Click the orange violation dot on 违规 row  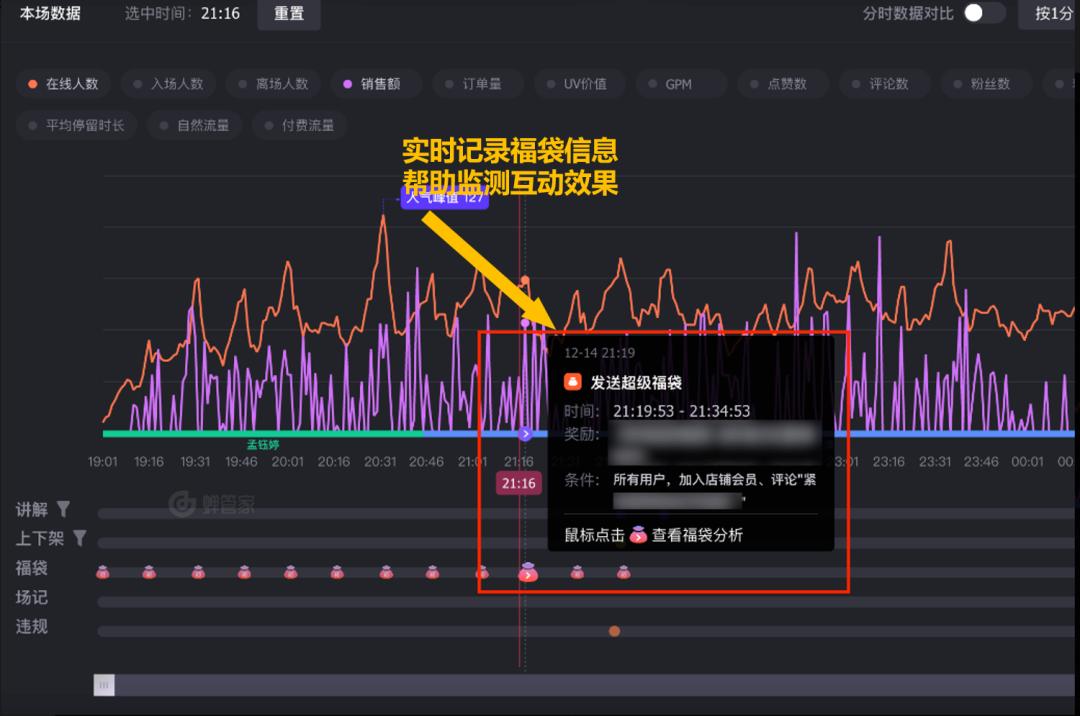(x=614, y=631)
